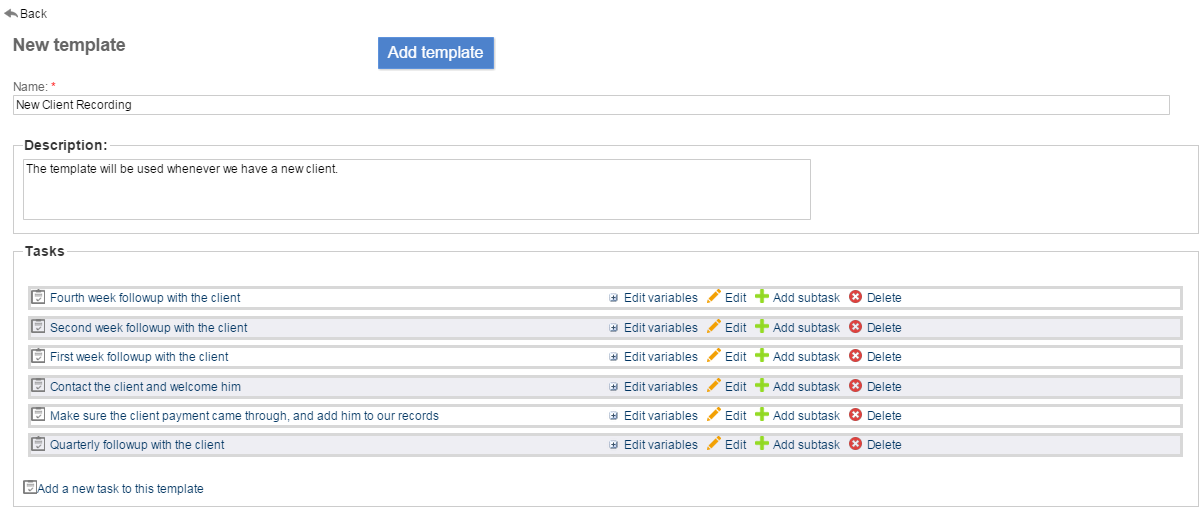Click task icon next to Add a new task
Image resolution: width=1204 pixels, height=515 pixels.
pos(30,488)
